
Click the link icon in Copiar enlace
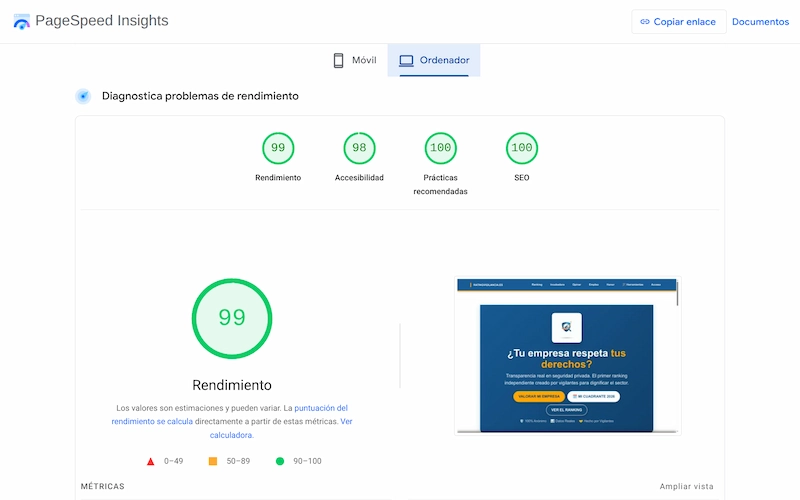pyautogui.click(x=645, y=22)
